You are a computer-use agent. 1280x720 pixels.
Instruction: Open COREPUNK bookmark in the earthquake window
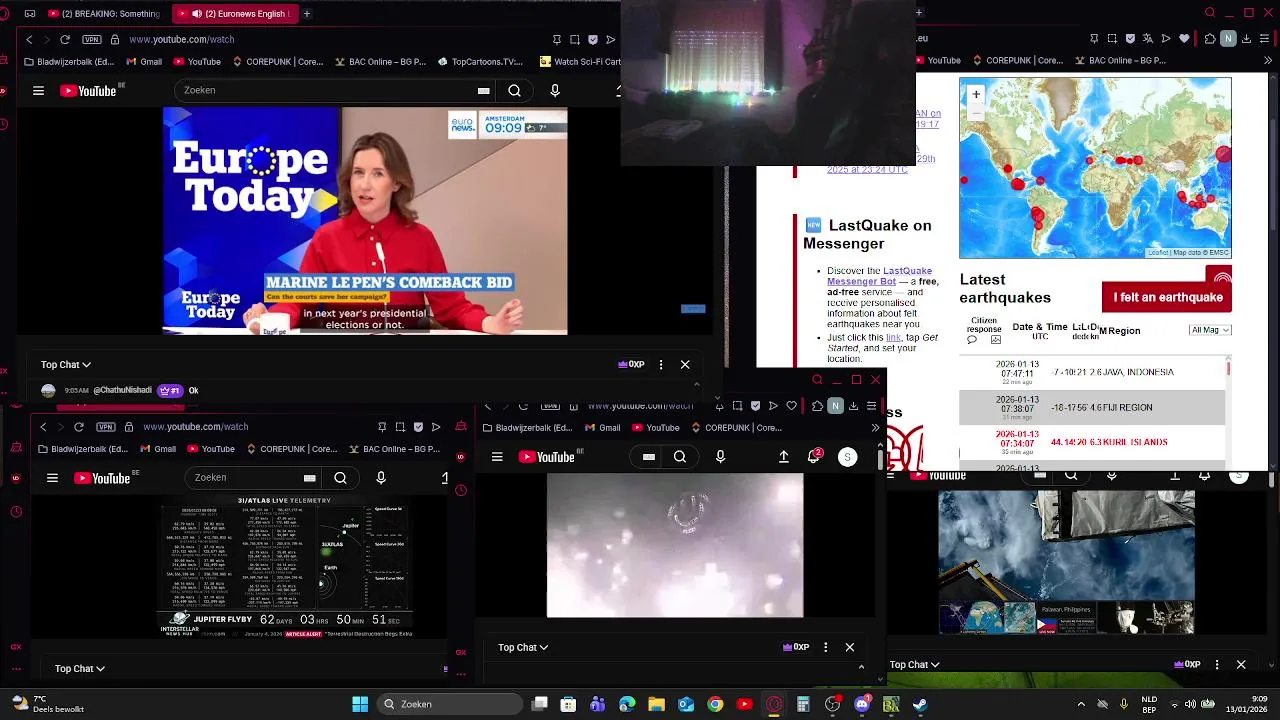pos(1016,61)
